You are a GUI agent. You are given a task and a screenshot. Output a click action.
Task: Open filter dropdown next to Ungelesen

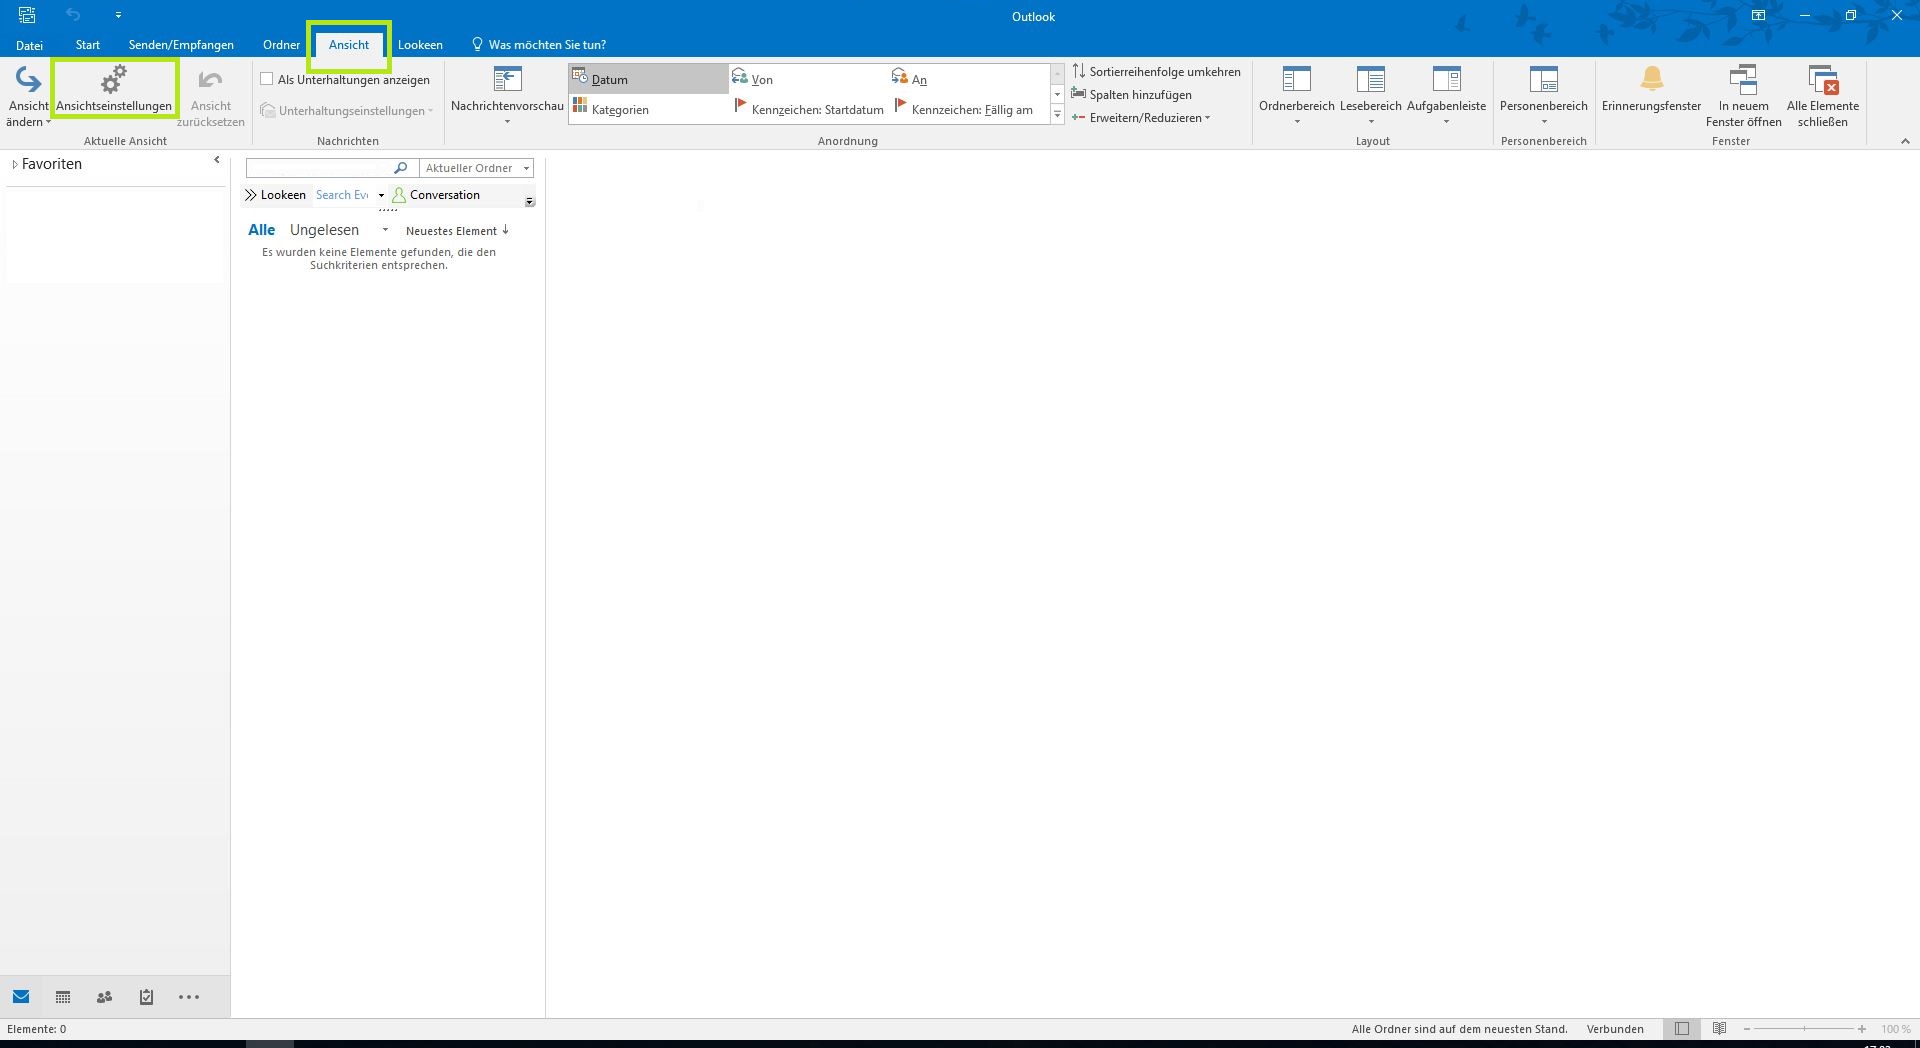pos(385,230)
